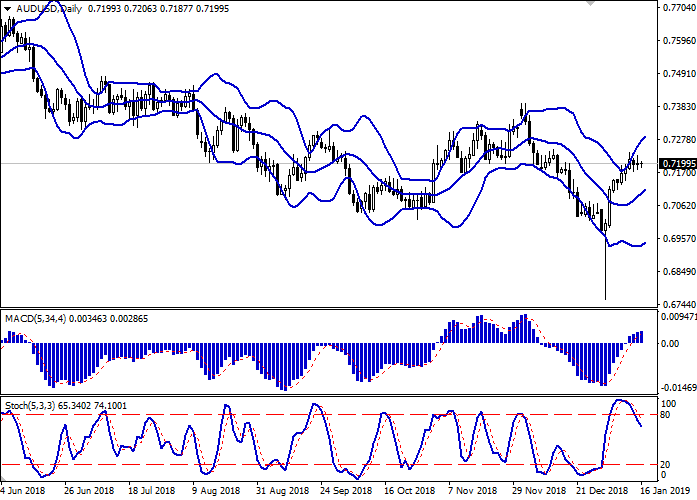The image size is (697, 500).
Task: Click the 0.75960 price axis label
Action: (x=679, y=40)
